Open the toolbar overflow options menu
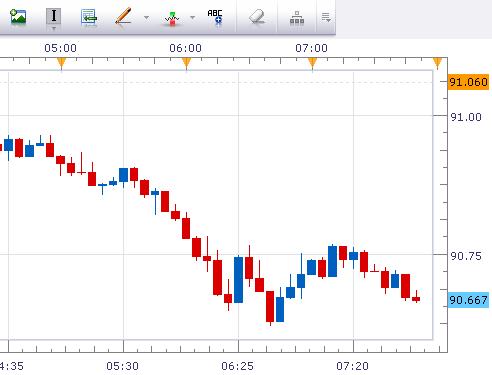This screenshot has height=375, width=492. pyautogui.click(x=326, y=17)
